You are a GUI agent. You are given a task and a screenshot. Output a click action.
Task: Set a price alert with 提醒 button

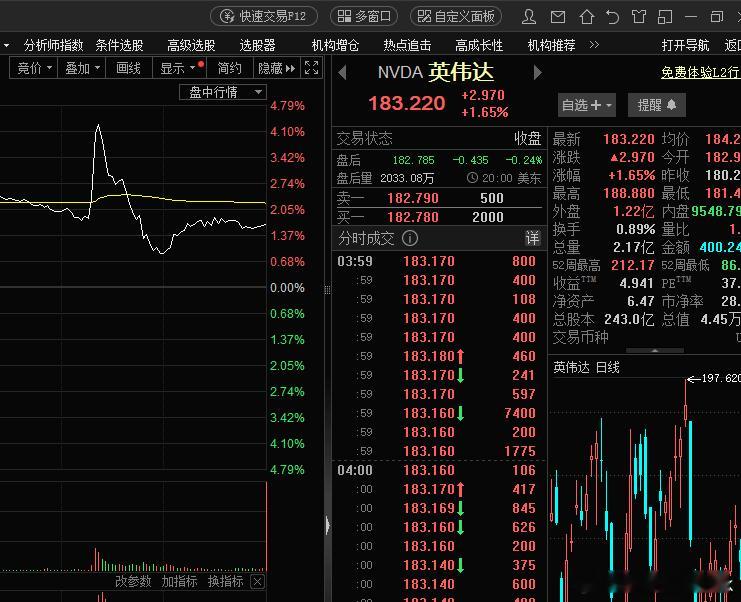click(657, 105)
